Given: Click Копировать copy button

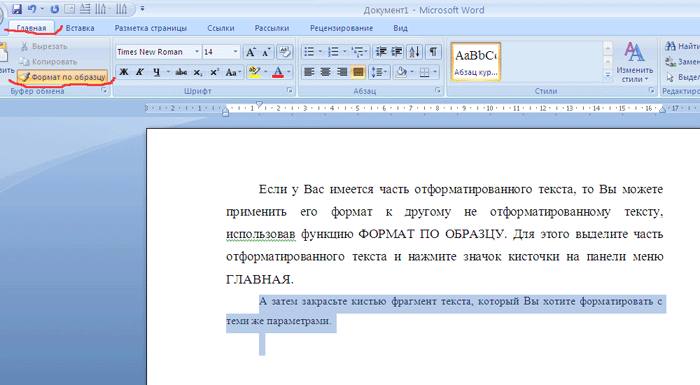Looking at the screenshot, I should (48, 62).
